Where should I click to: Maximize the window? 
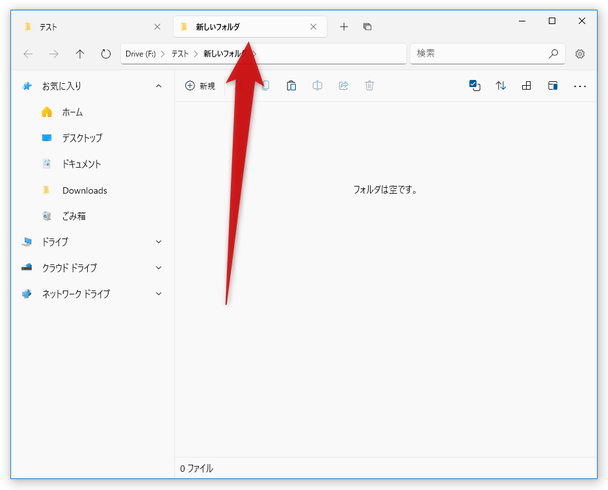click(552, 21)
